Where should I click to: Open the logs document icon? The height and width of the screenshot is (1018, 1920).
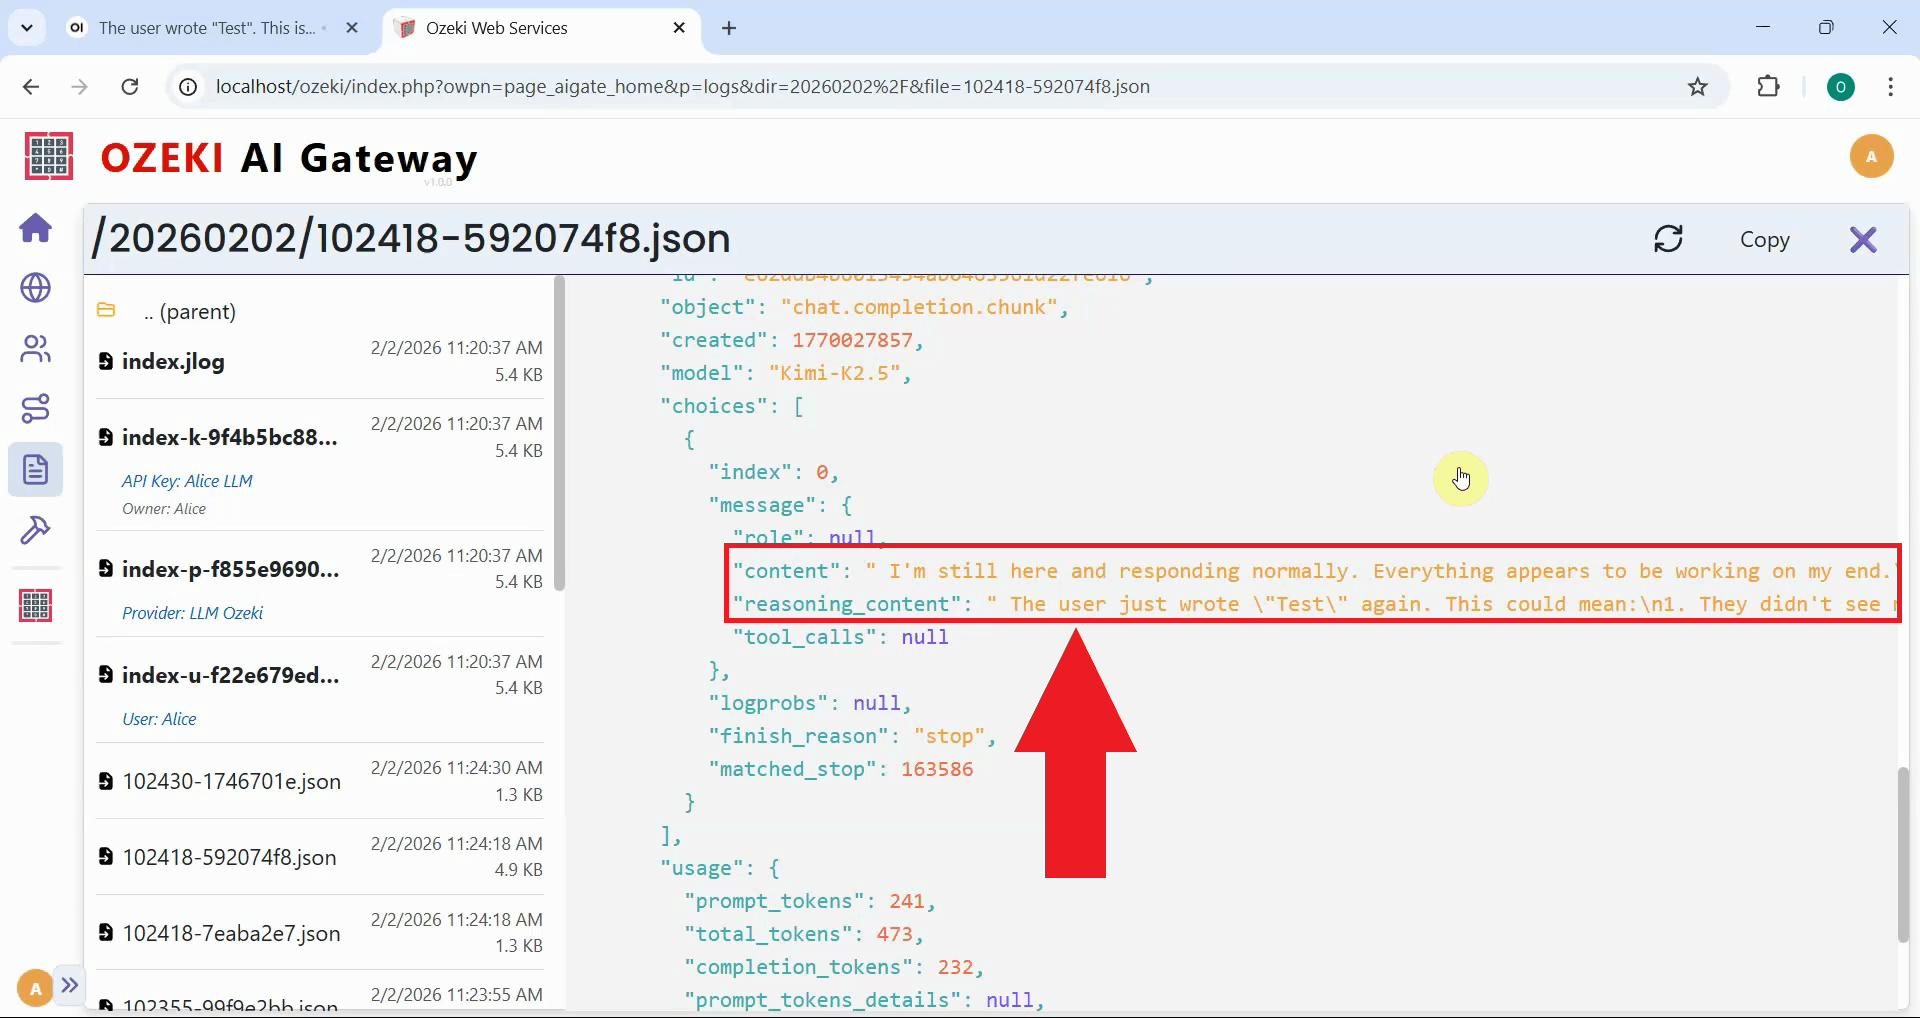pyautogui.click(x=35, y=469)
